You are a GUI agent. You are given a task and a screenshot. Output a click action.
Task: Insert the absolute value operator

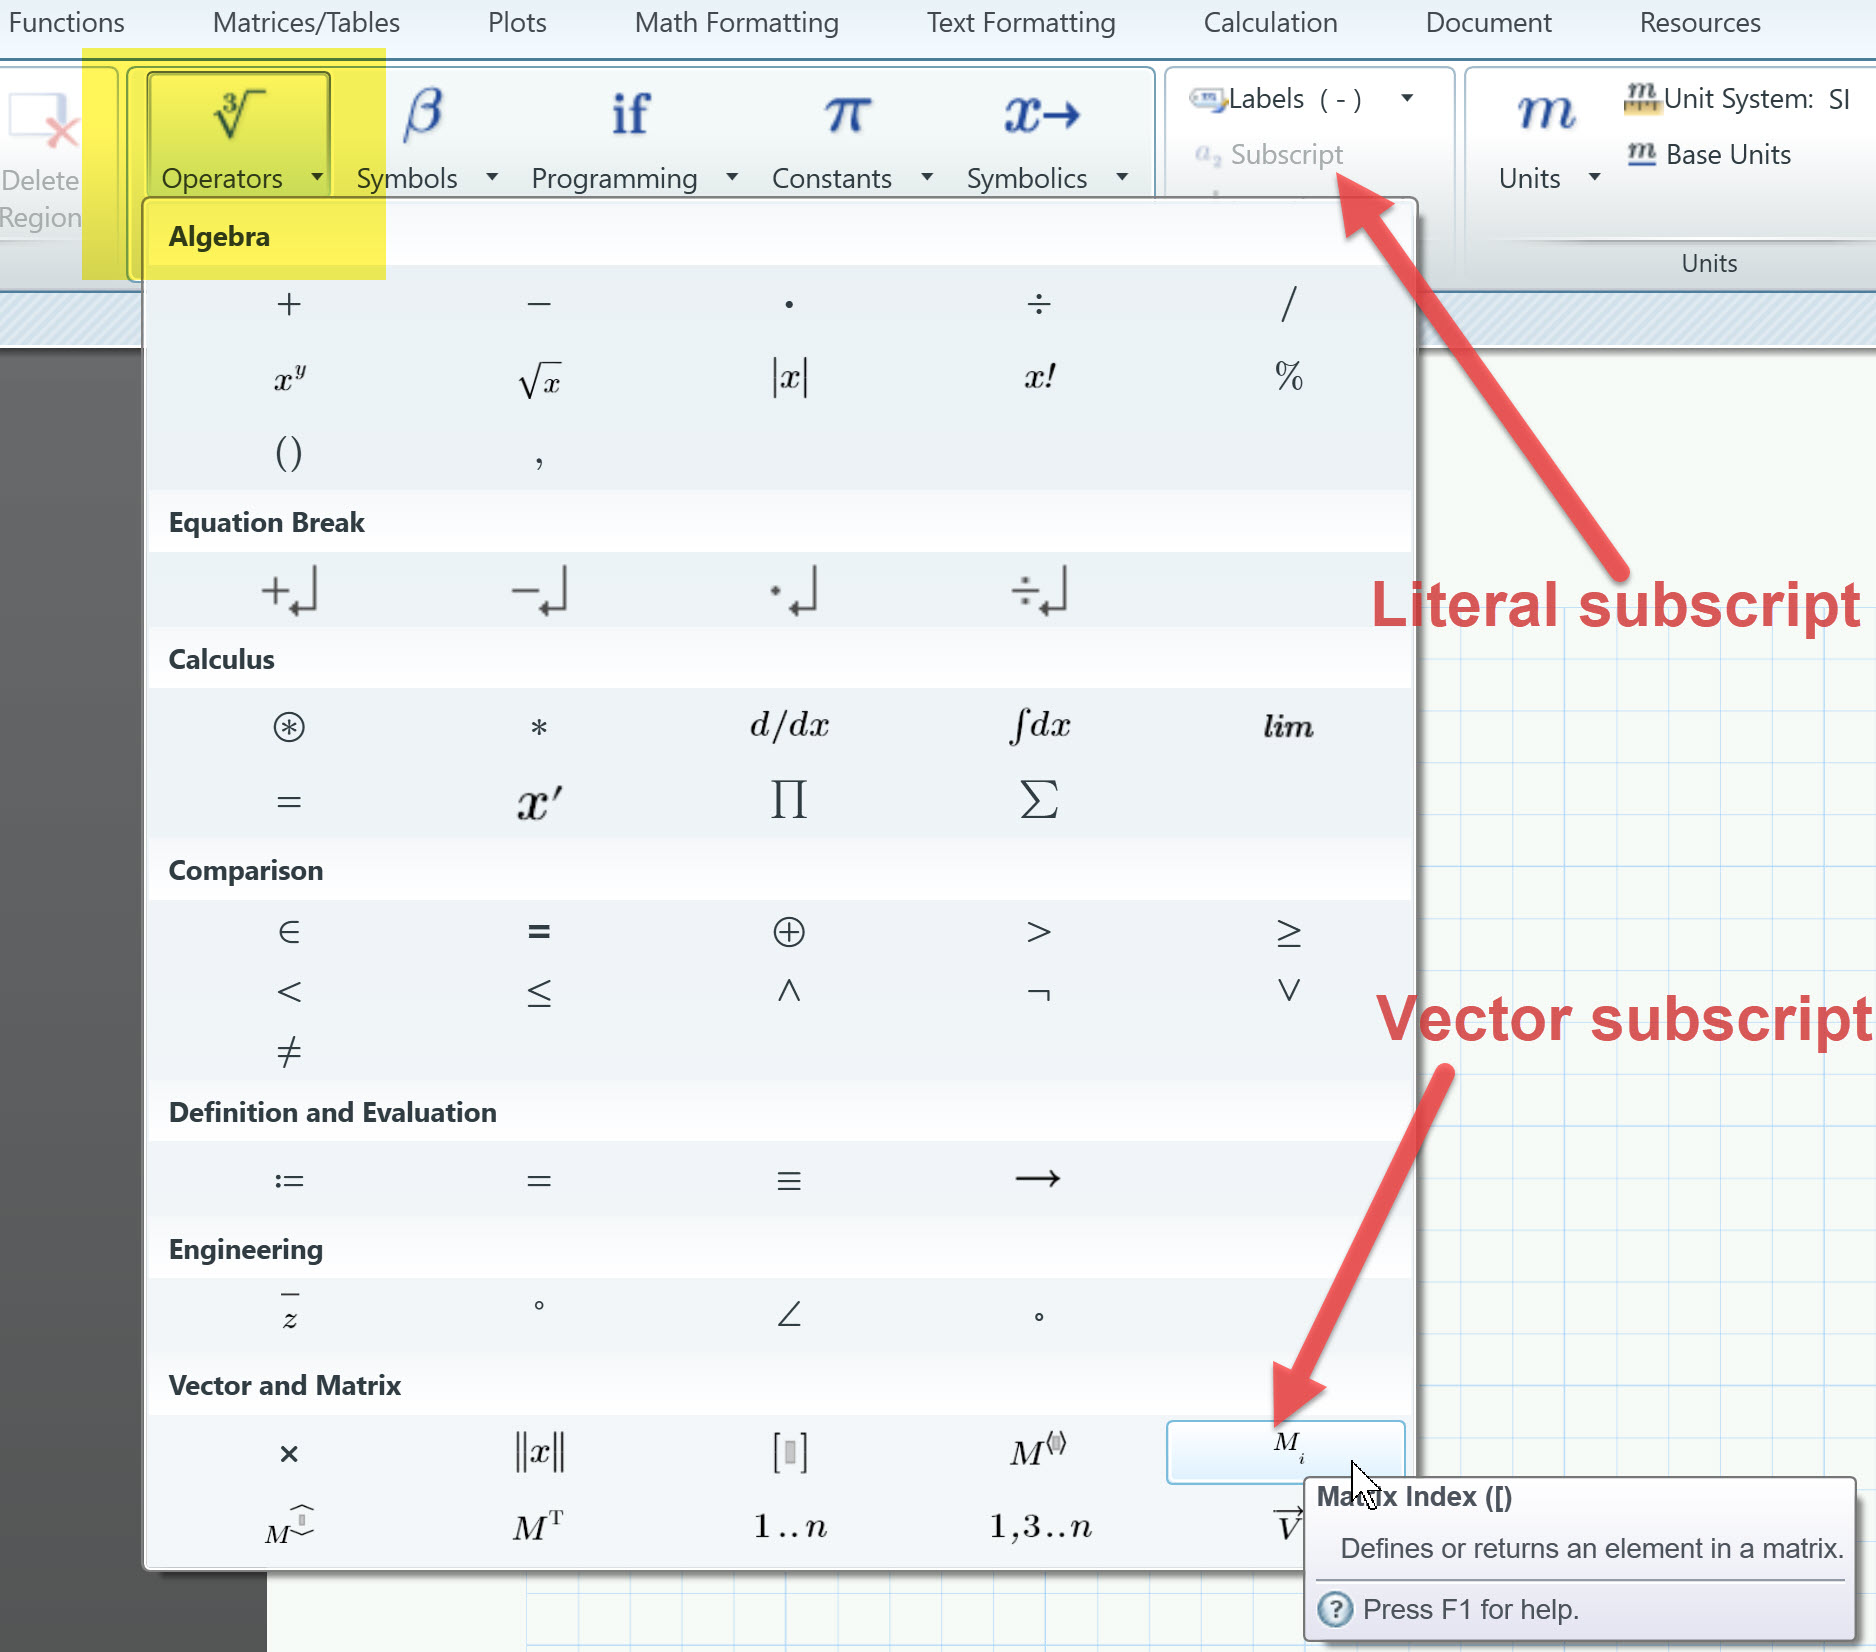click(x=789, y=378)
